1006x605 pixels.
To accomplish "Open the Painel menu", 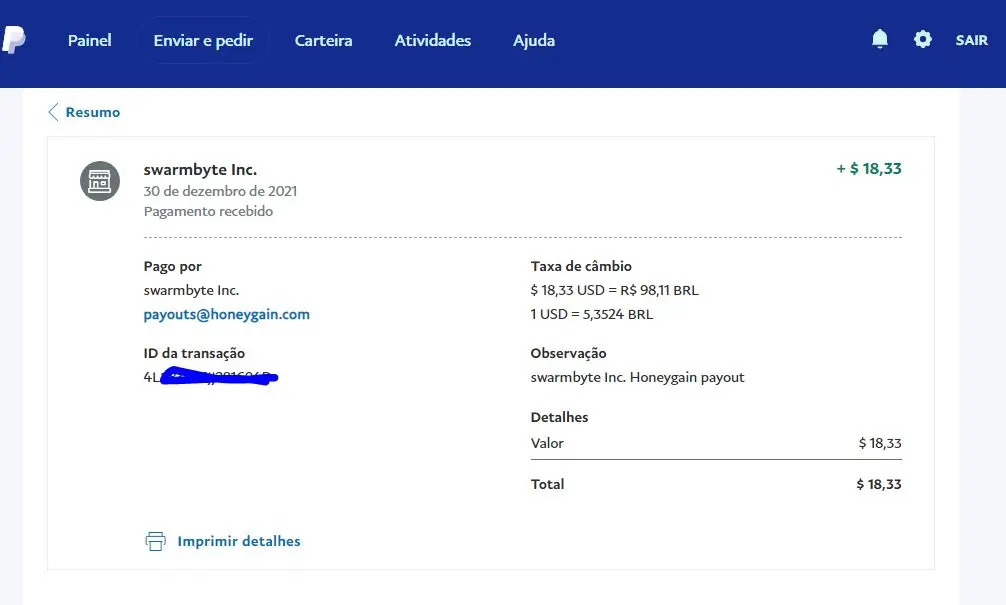I will coord(90,40).
